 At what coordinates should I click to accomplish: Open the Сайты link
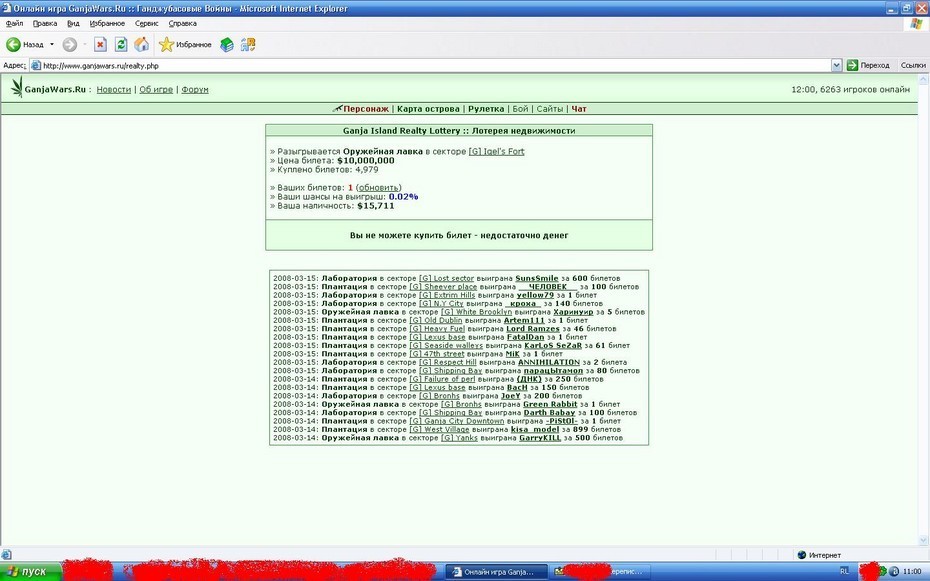tap(550, 109)
